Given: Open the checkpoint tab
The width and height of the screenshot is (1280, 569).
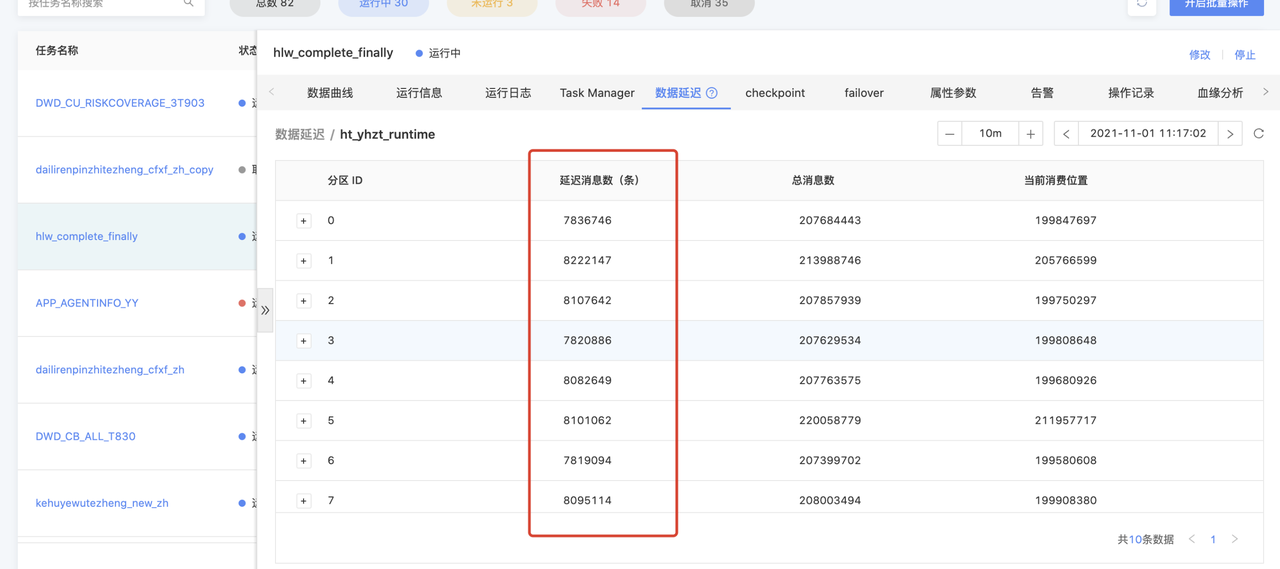Looking at the screenshot, I should point(775,93).
